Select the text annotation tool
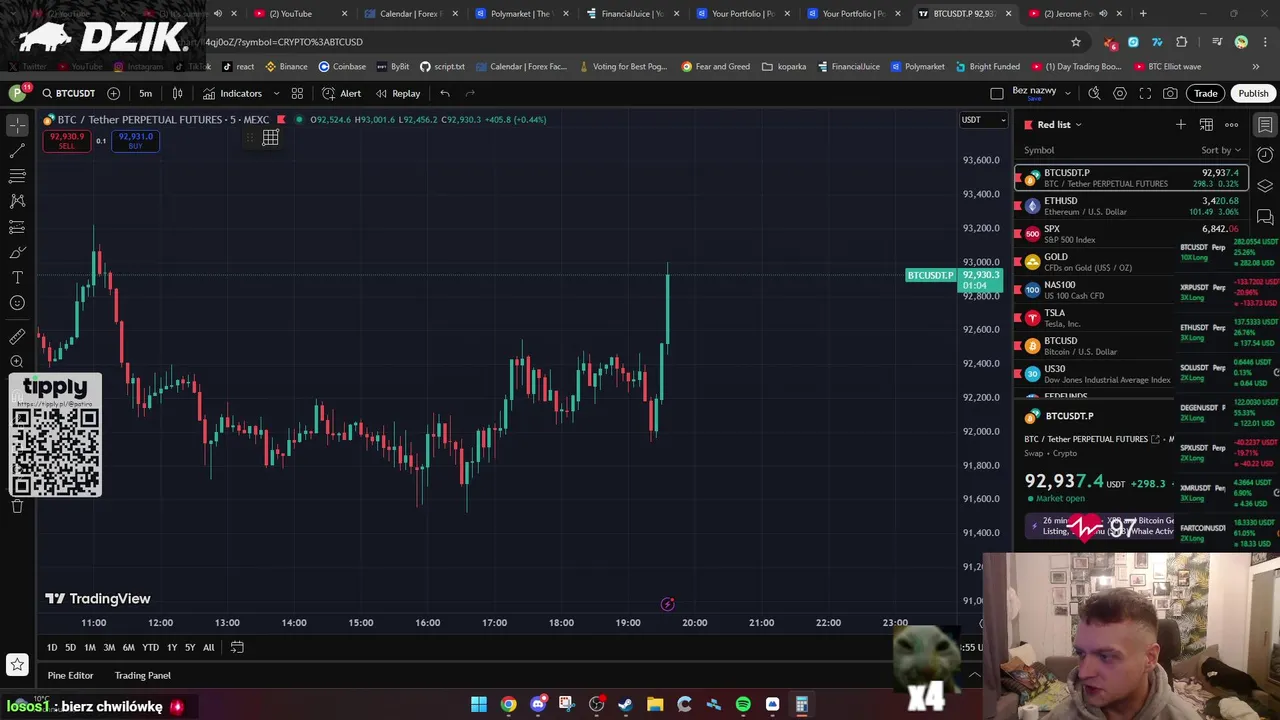 [17, 277]
